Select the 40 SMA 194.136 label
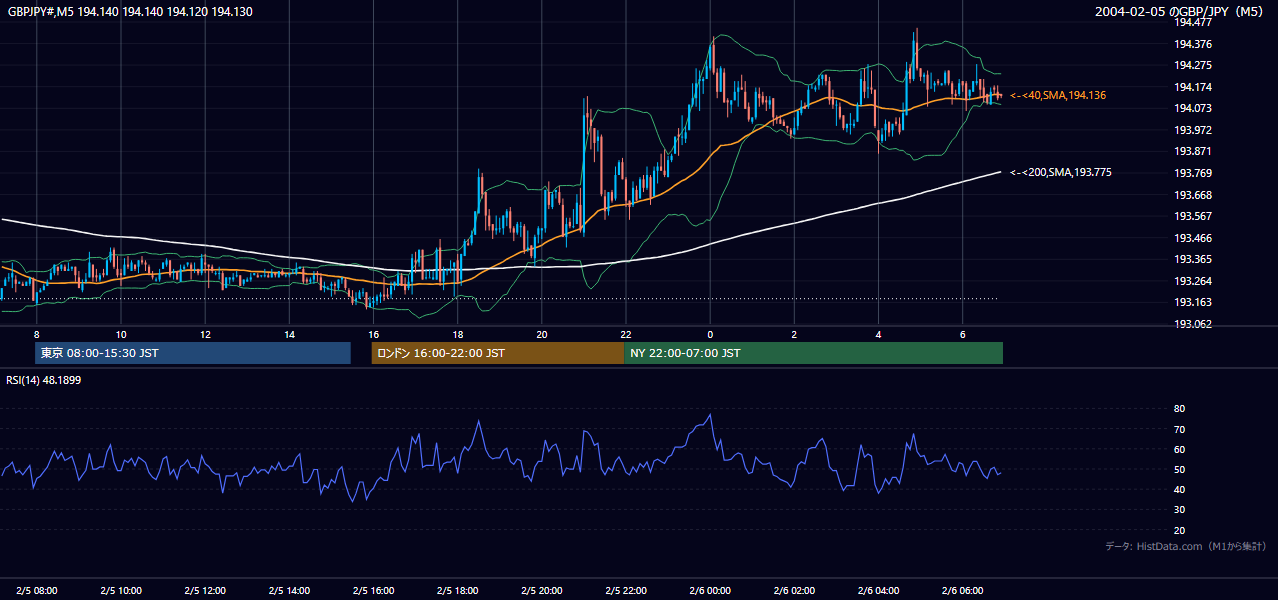1278x600 pixels. (1058, 95)
